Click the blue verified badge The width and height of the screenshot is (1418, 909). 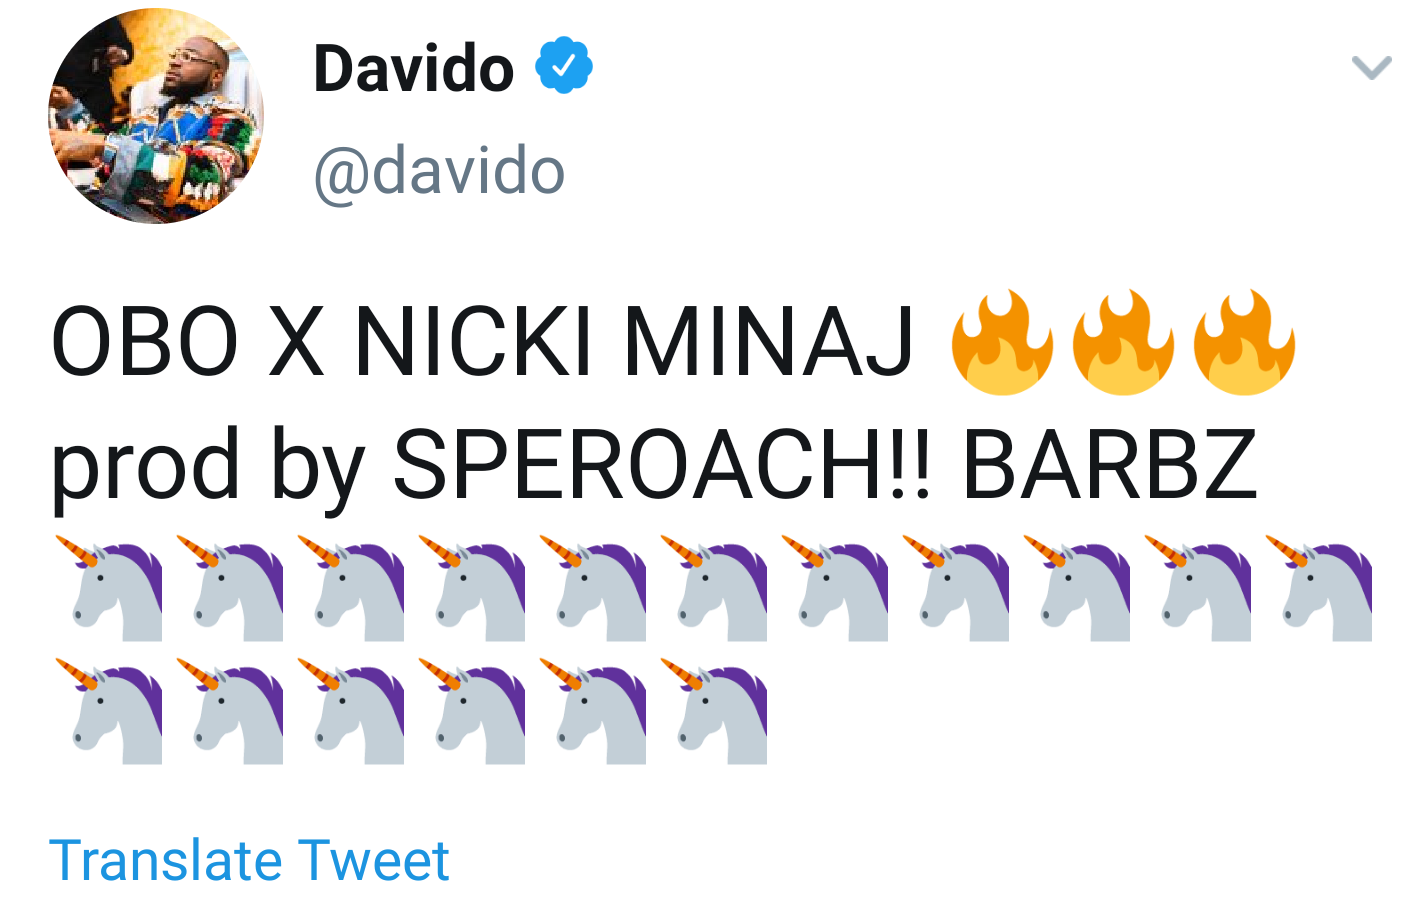click(564, 65)
